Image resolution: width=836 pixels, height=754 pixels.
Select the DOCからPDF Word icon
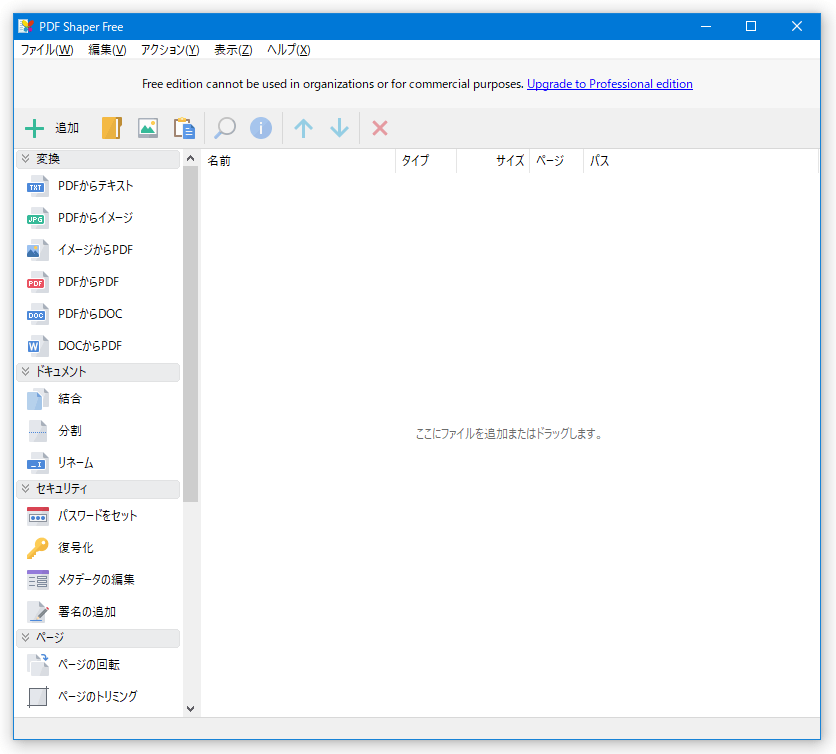37,346
